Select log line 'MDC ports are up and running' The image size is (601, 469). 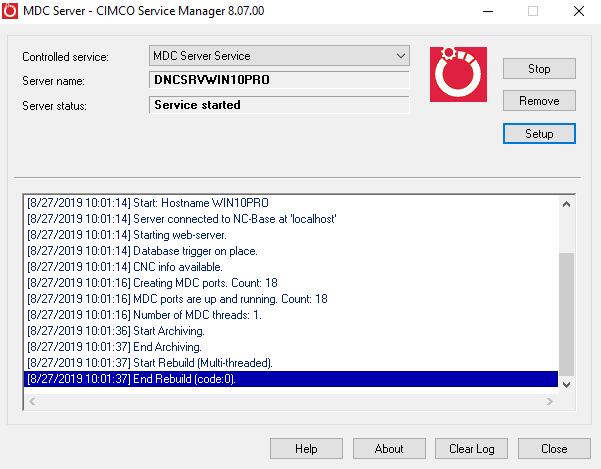point(291,299)
